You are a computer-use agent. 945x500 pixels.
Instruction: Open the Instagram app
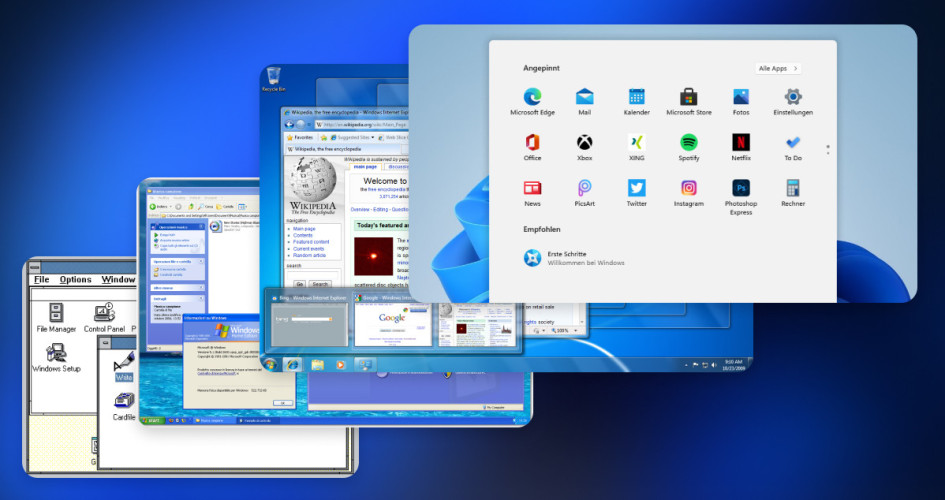tap(688, 193)
